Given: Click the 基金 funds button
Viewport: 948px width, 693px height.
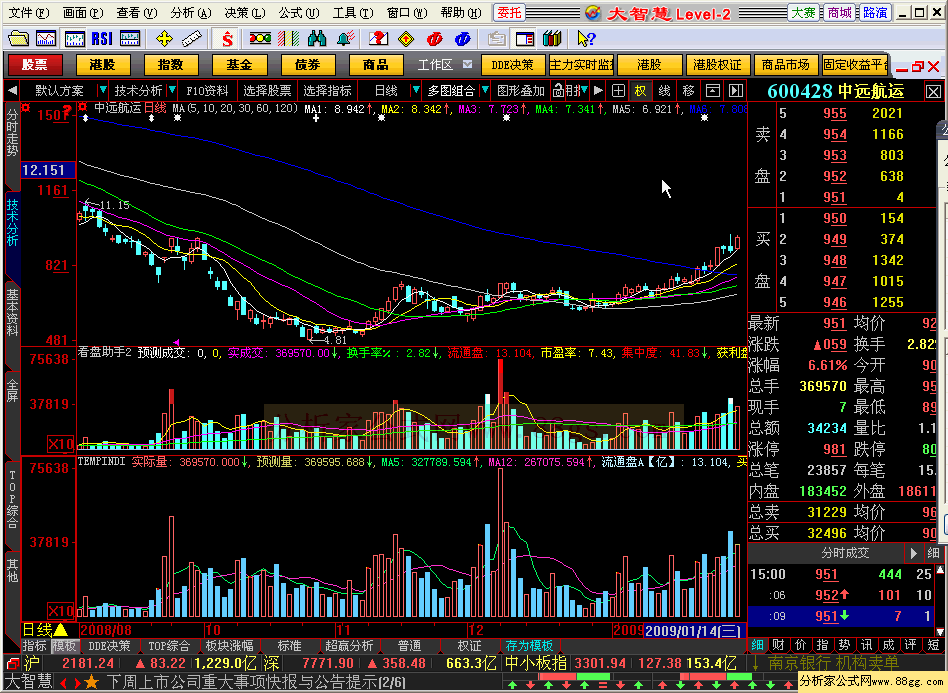Looking at the screenshot, I should [x=239, y=65].
